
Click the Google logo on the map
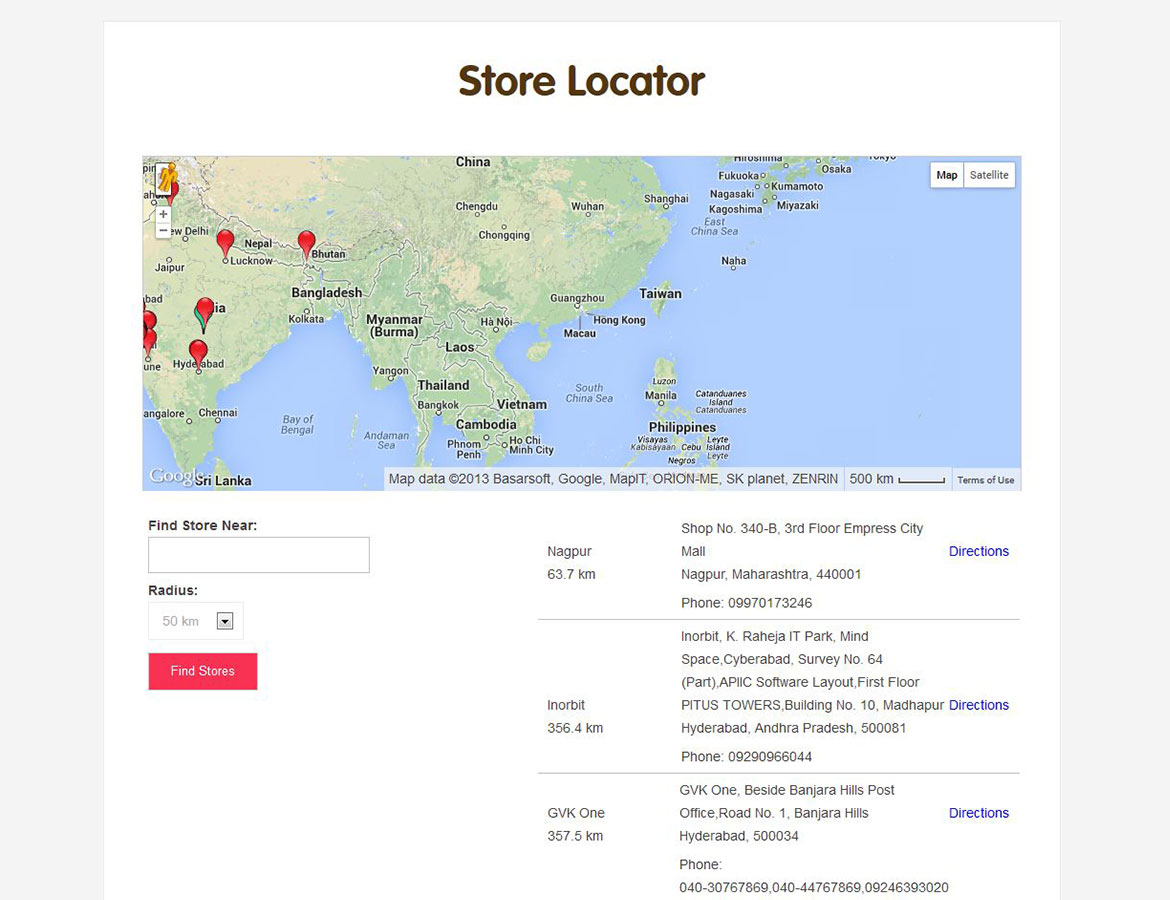172,477
